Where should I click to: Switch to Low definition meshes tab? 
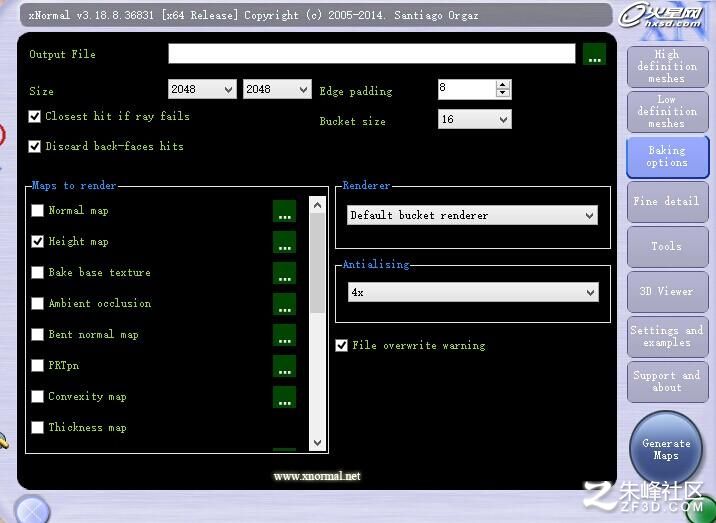pos(667,111)
